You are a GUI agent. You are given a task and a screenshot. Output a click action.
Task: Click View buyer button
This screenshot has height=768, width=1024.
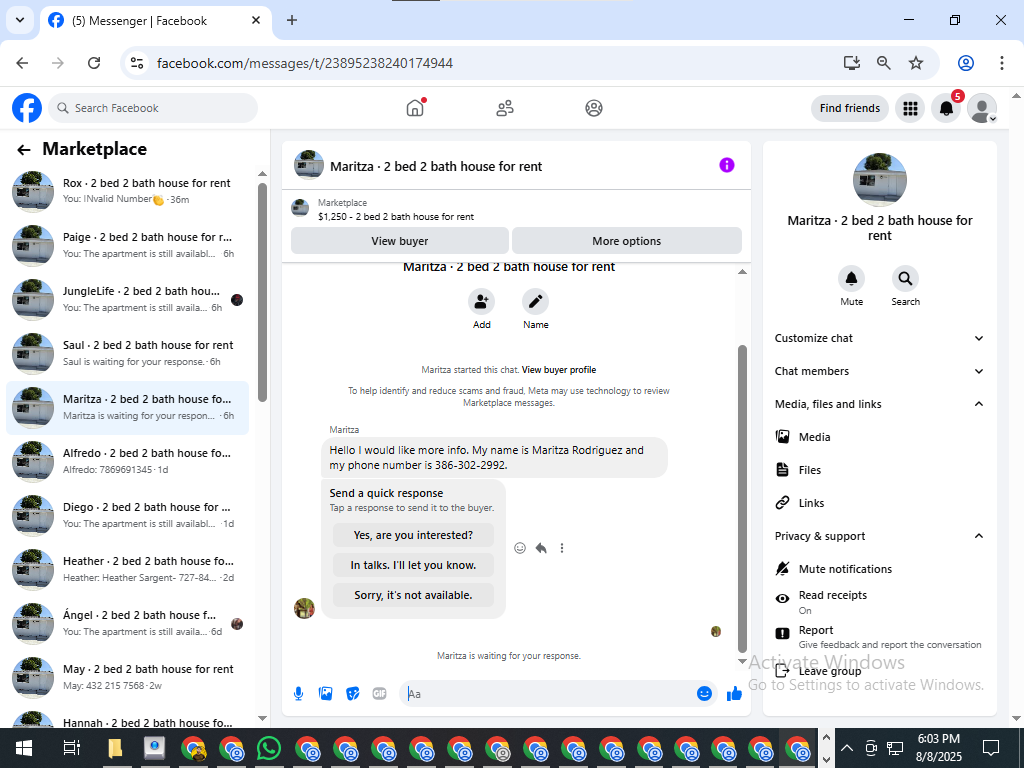(x=400, y=241)
